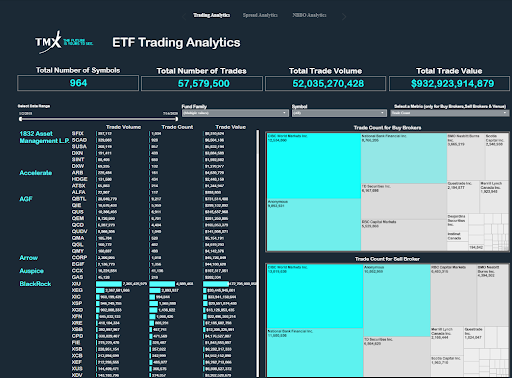
Task: Click TD Securities tile in Sell Broker treemap
Action: tap(397, 356)
